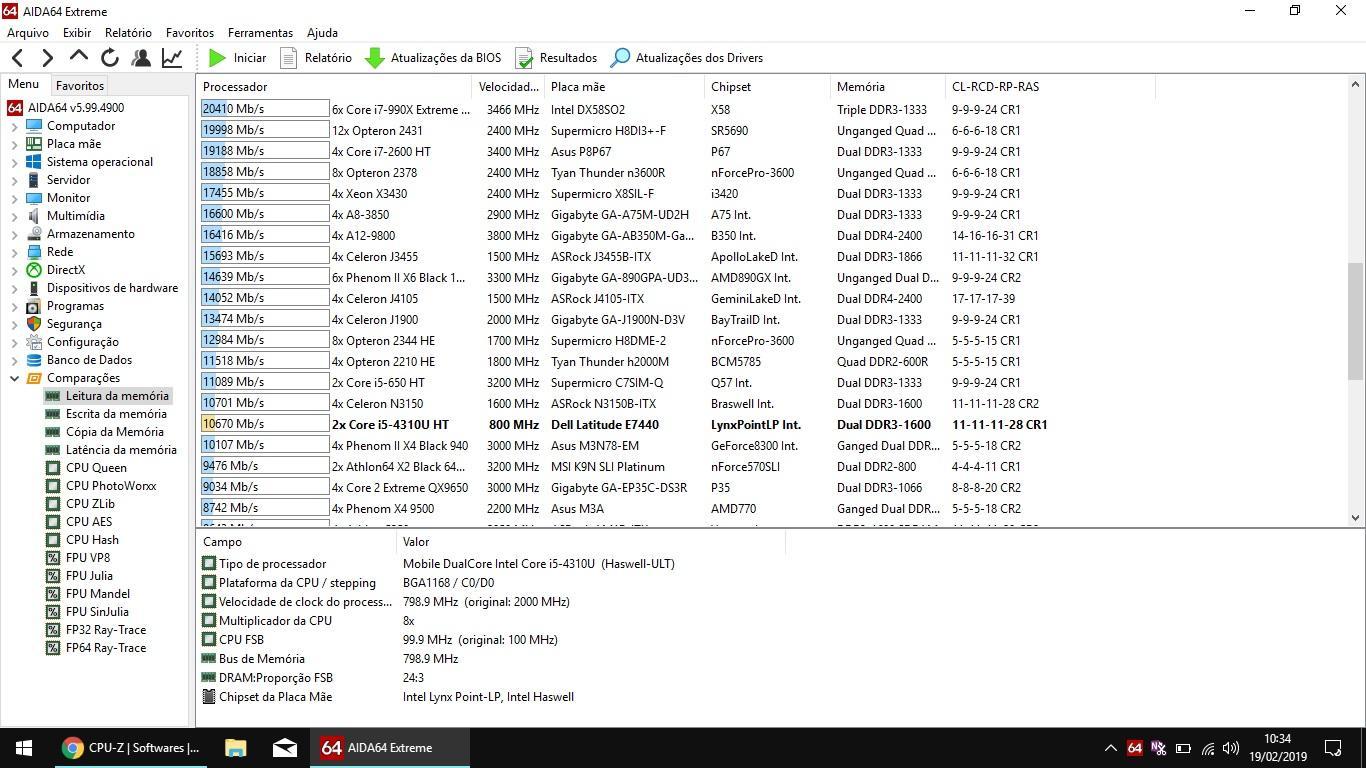Screen dimensions: 1366x768
Task: Expand the Monitor tree node
Action: tap(14, 198)
